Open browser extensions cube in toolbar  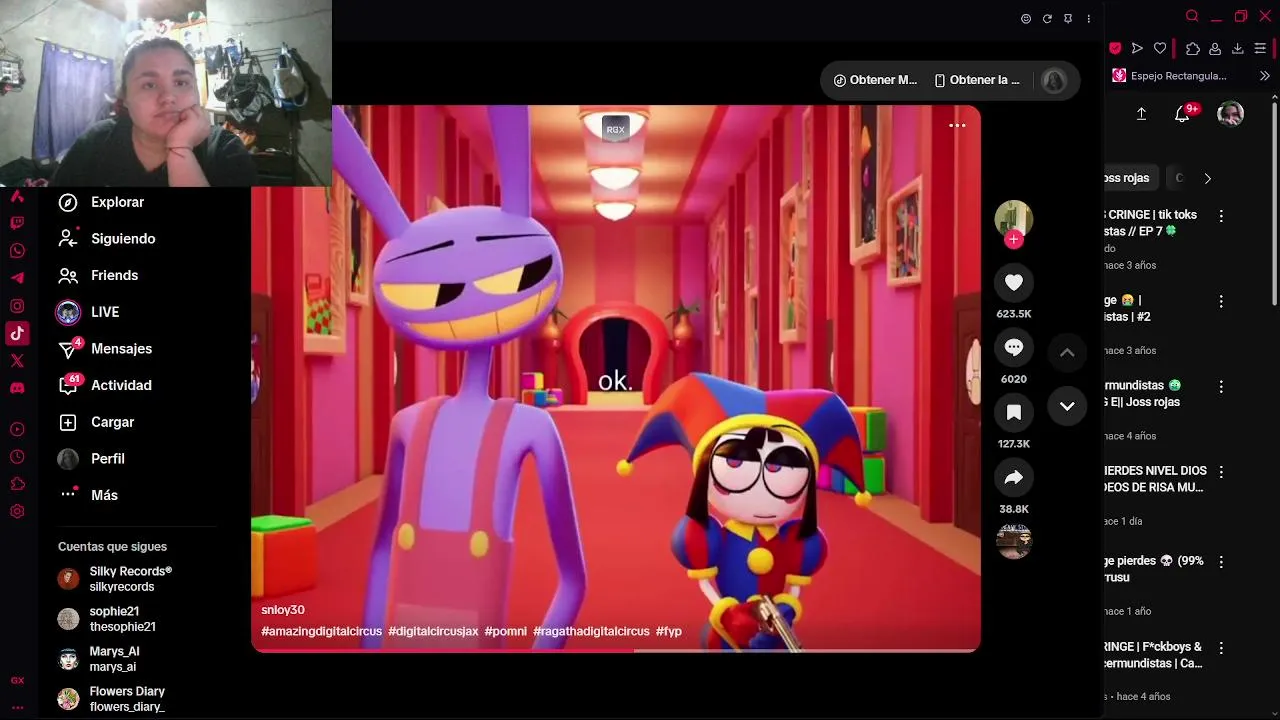tap(1192, 48)
